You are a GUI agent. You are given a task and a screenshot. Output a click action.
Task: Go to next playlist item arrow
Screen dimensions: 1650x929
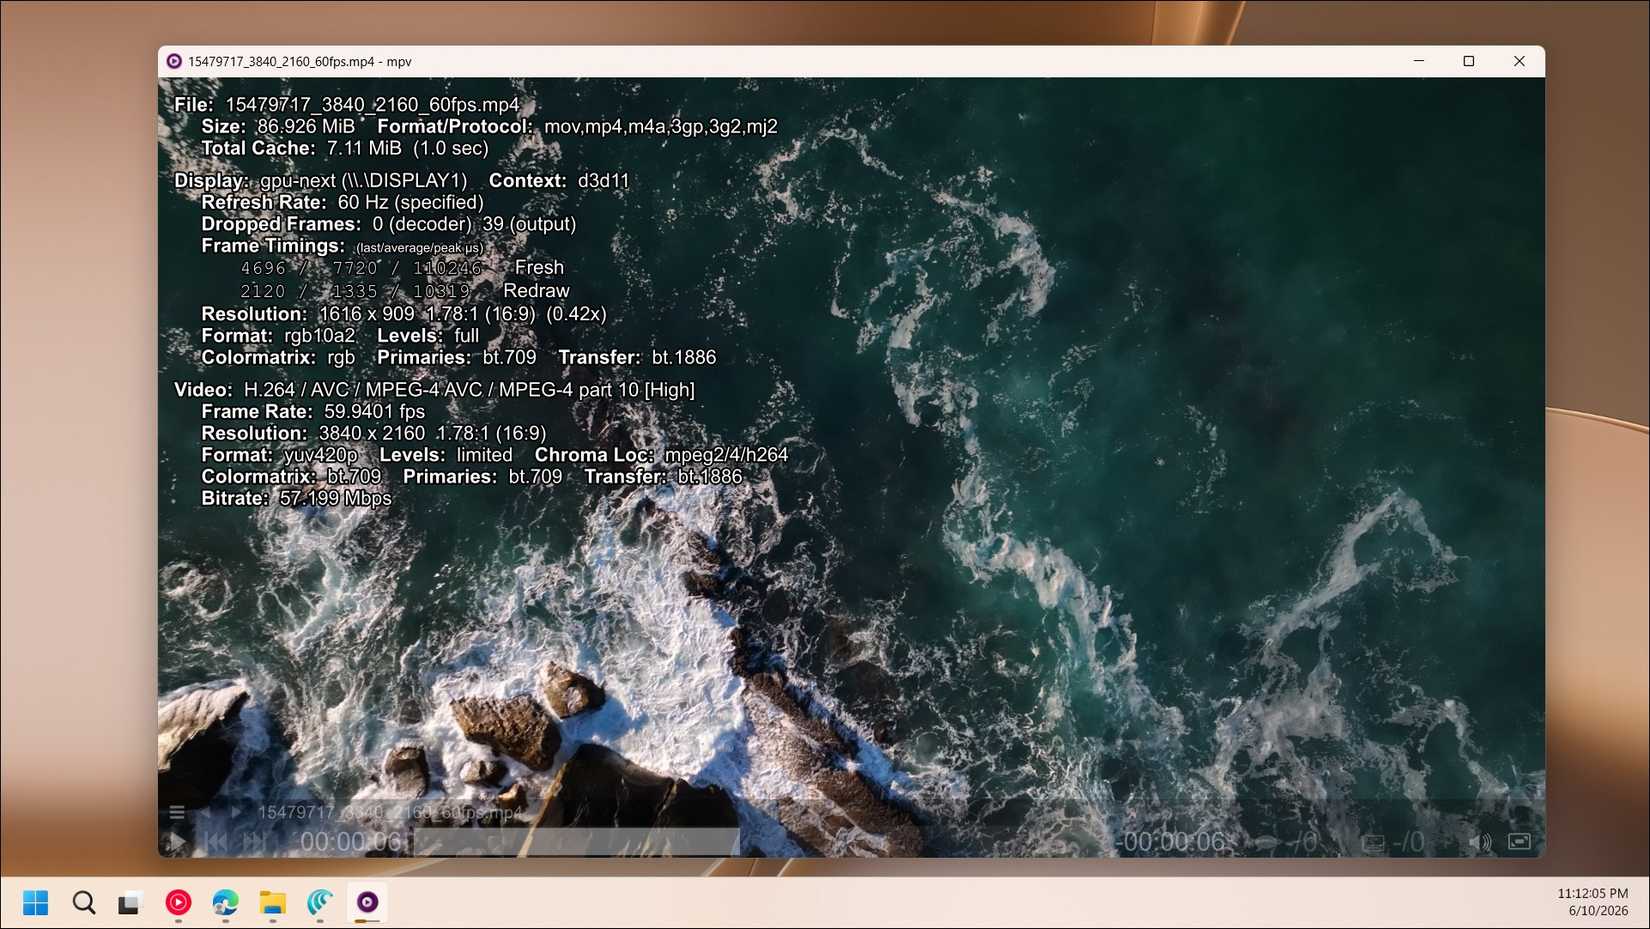pyautogui.click(x=237, y=812)
